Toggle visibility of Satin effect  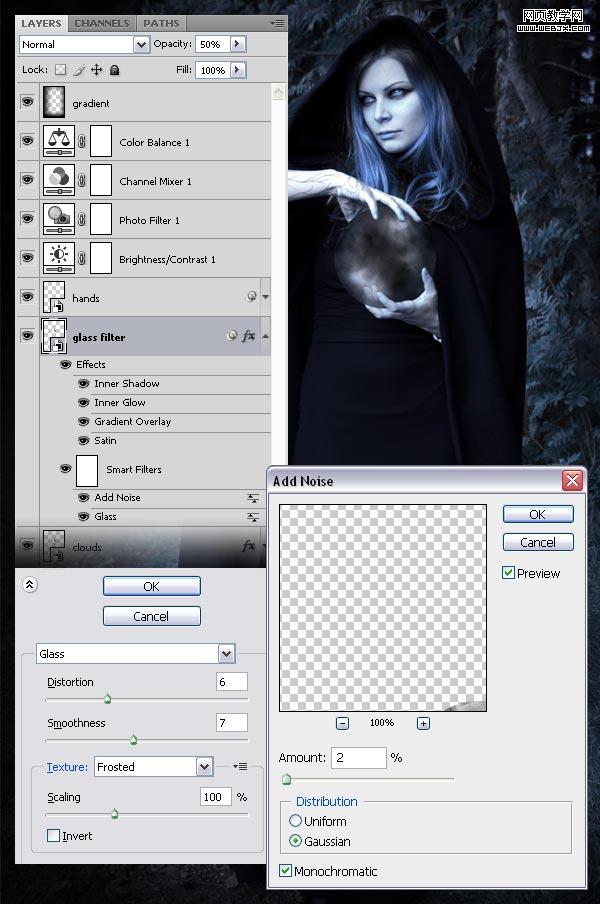[84, 440]
